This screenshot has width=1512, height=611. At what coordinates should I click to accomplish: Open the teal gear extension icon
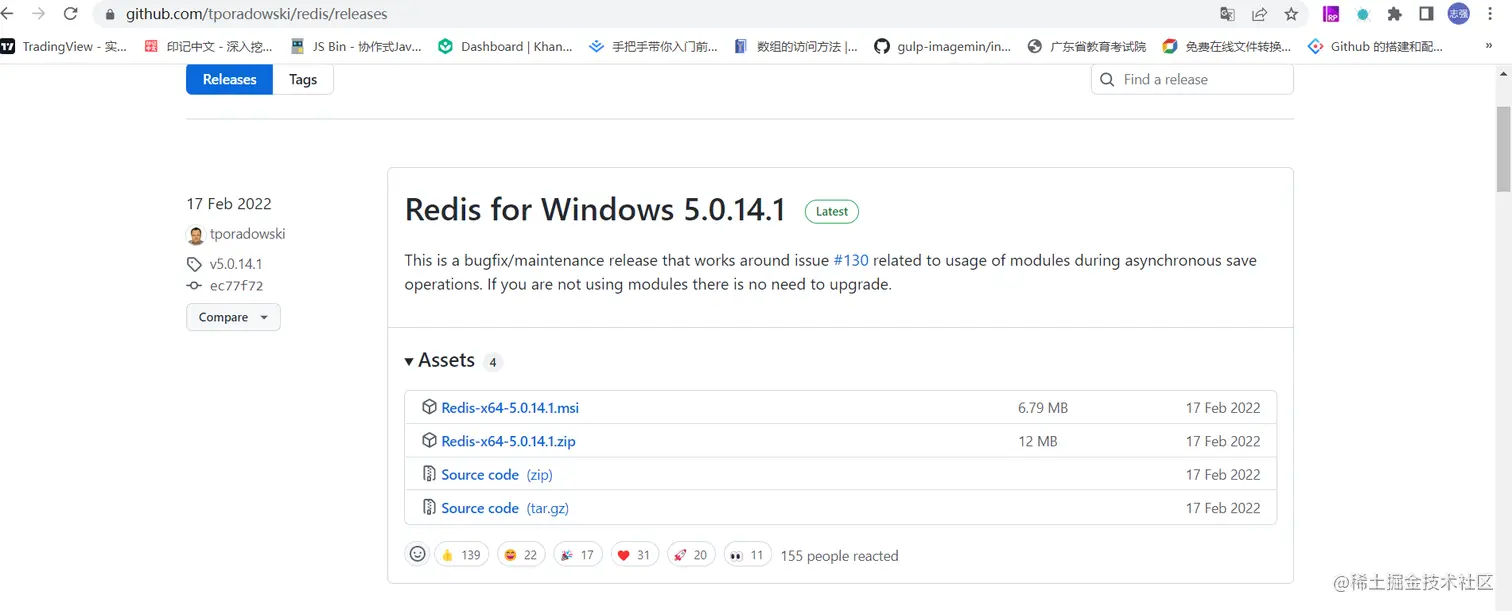click(1363, 14)
